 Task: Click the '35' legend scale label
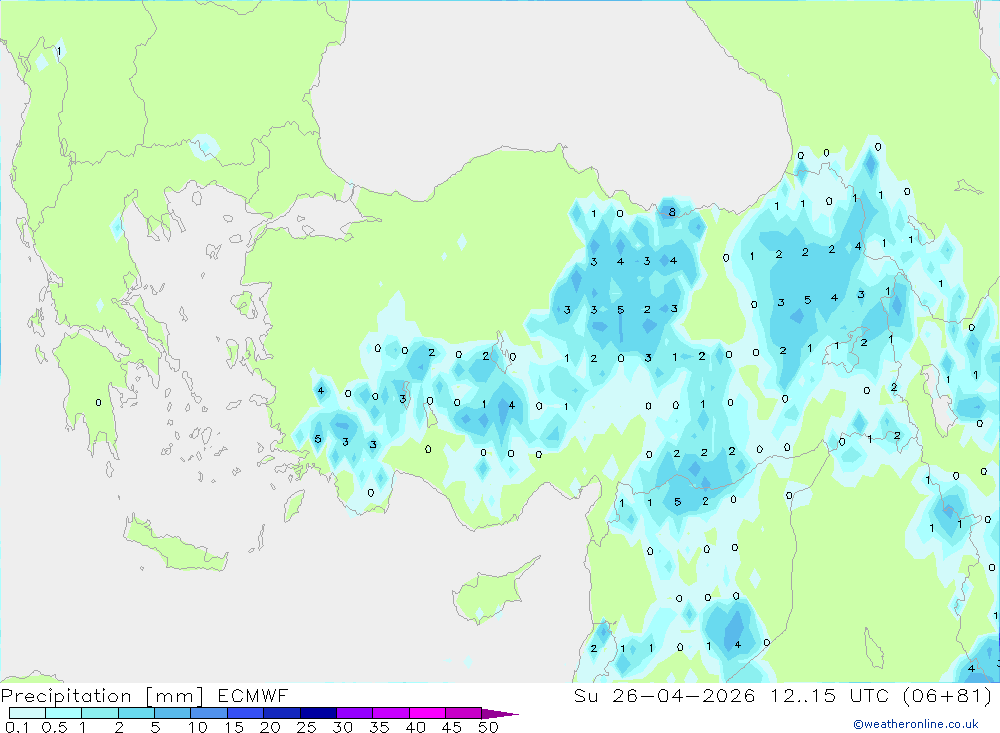(x=379, y=727)
